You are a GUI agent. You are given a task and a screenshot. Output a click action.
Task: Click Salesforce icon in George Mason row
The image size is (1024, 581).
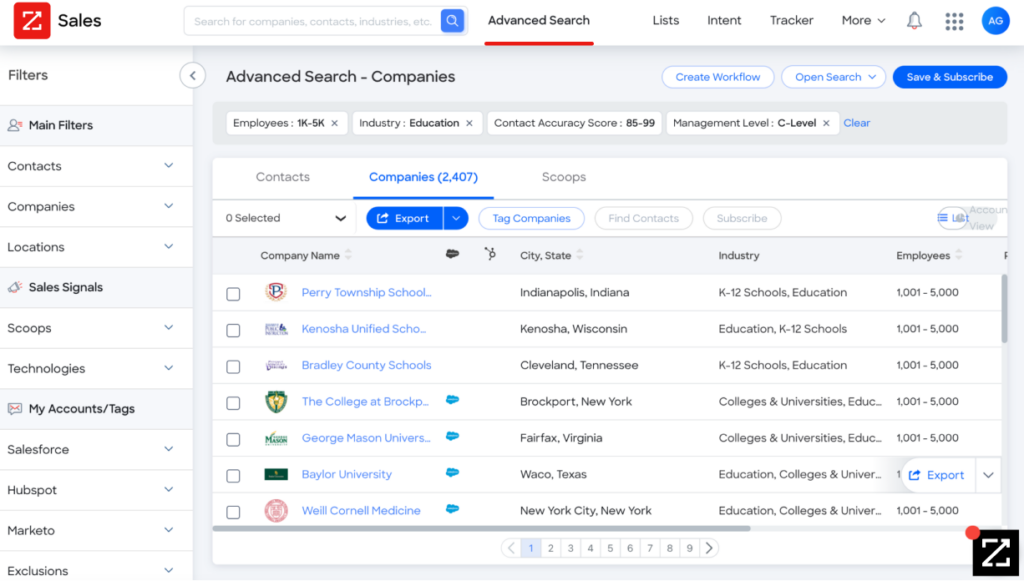point(452,436)
